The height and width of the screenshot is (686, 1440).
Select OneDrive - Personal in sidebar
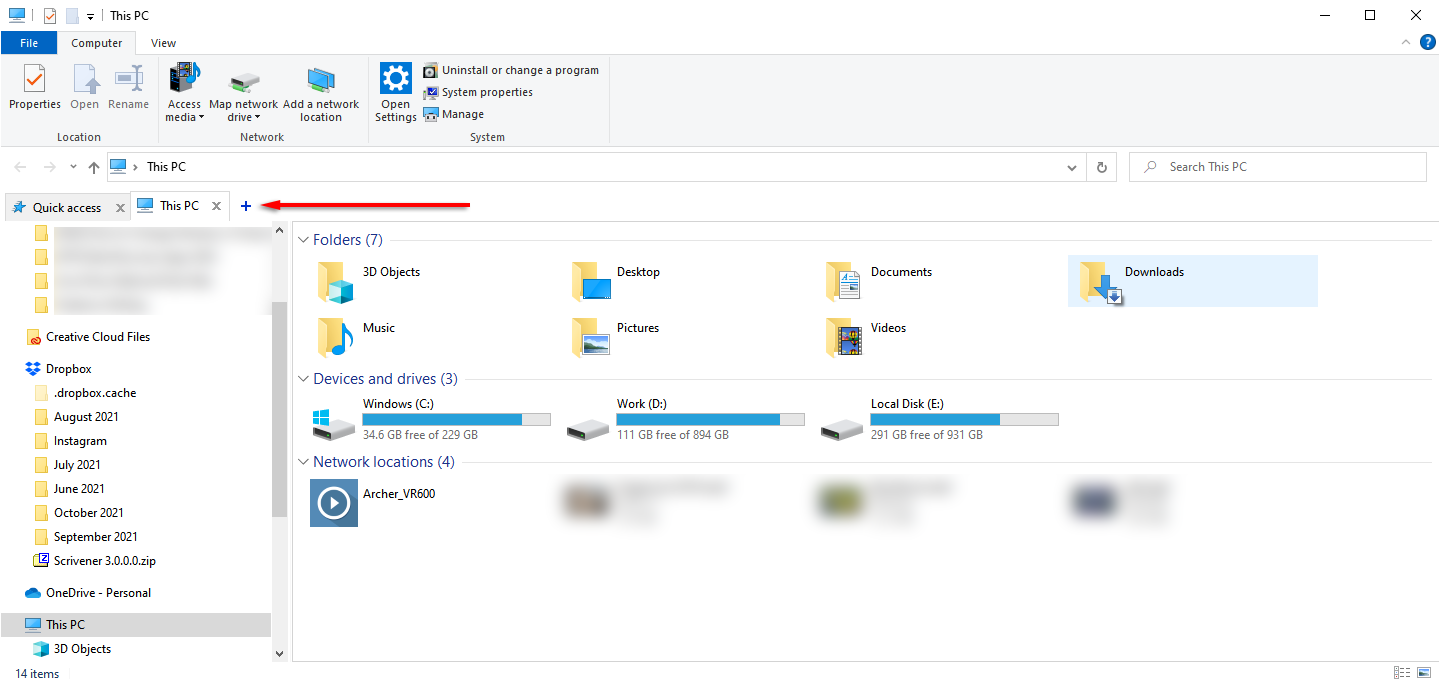click(98, 593)
